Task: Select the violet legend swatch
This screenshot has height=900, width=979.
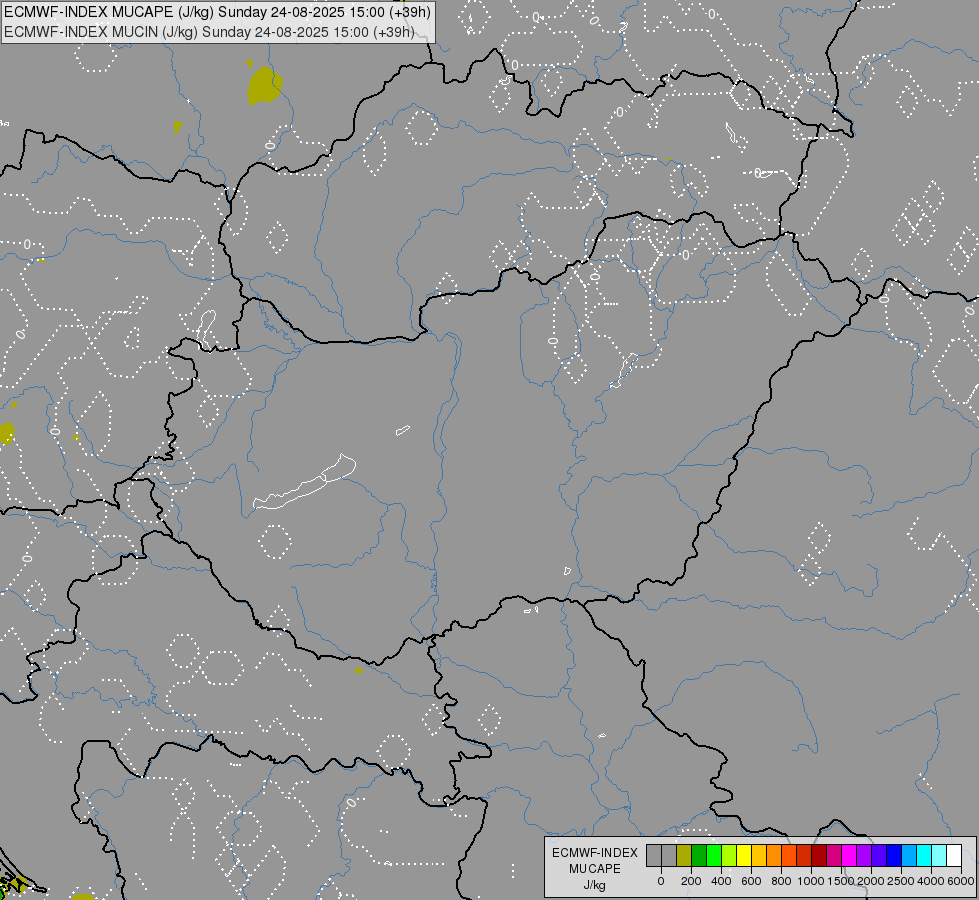Action: [865, 855]
